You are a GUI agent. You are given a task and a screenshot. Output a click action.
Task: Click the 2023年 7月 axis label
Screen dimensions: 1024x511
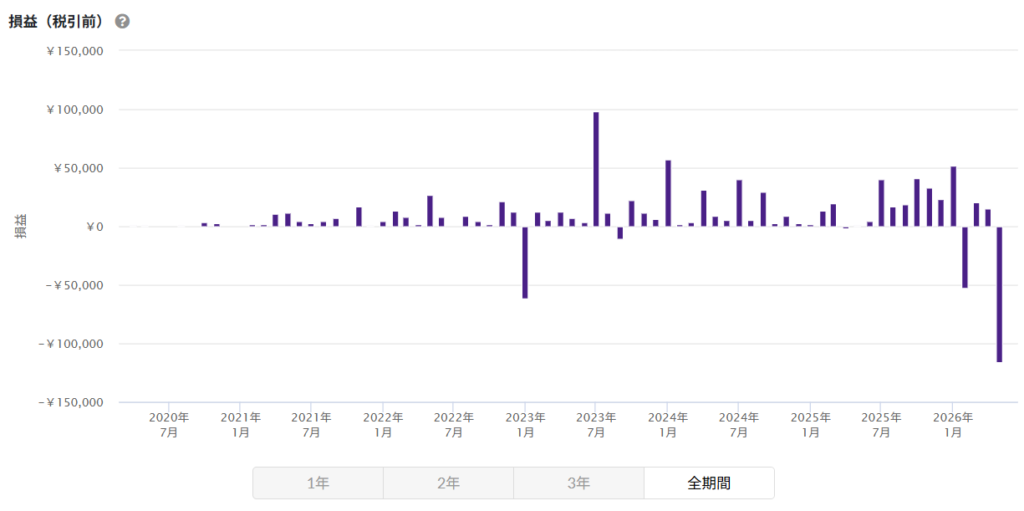(596, 424)
